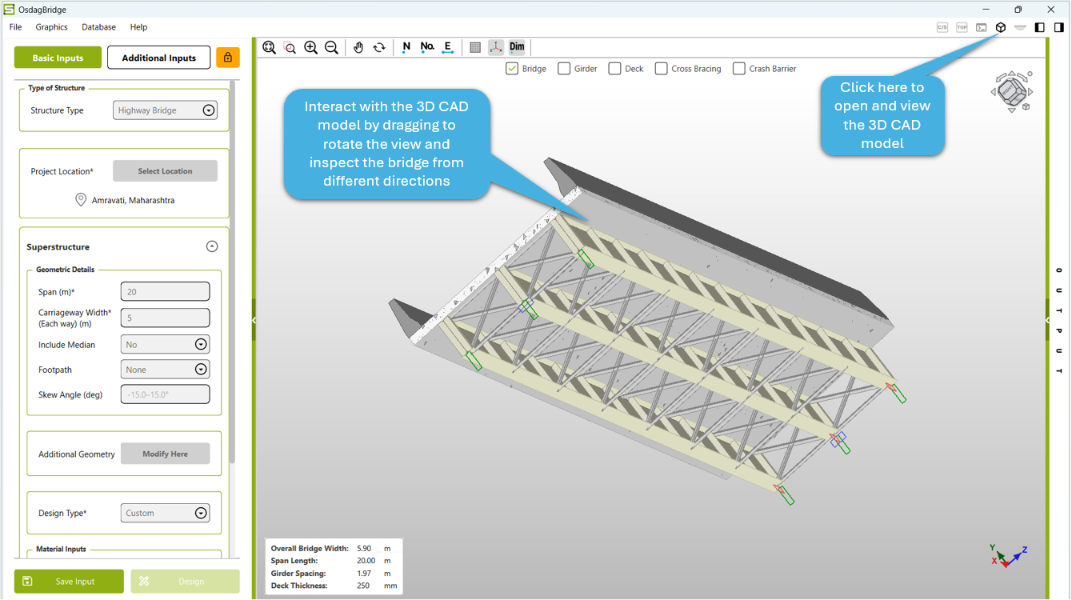Open the 3D CAD model cube icon
The height and width of the screenshot is (600, 1071).
coord(1001,27)
